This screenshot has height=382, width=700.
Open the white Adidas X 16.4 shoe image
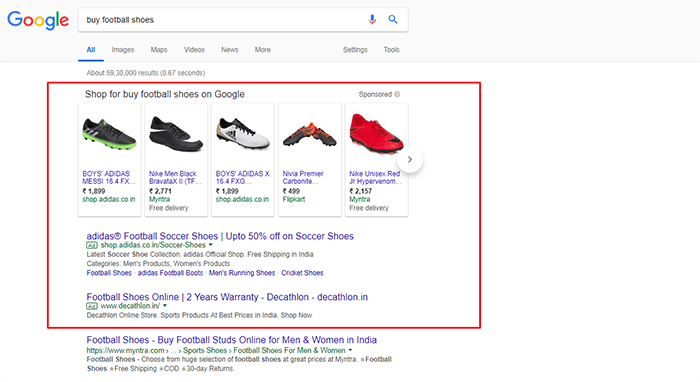(243, 133)
